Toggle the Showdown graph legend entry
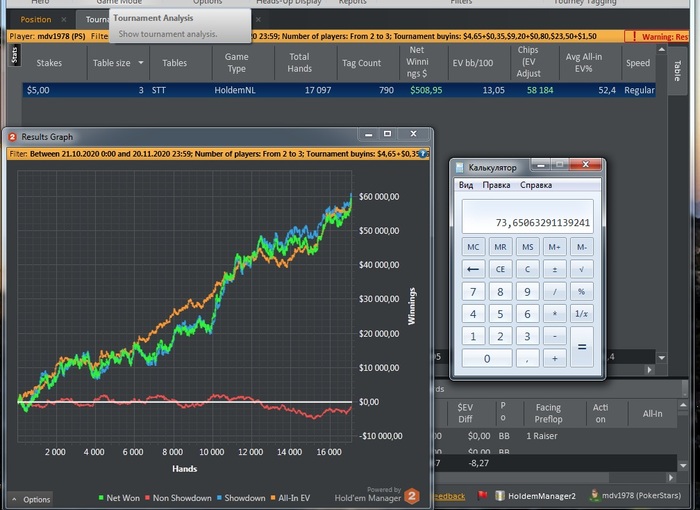Viewport: 700px width, 510px height. tap(241, 498)
